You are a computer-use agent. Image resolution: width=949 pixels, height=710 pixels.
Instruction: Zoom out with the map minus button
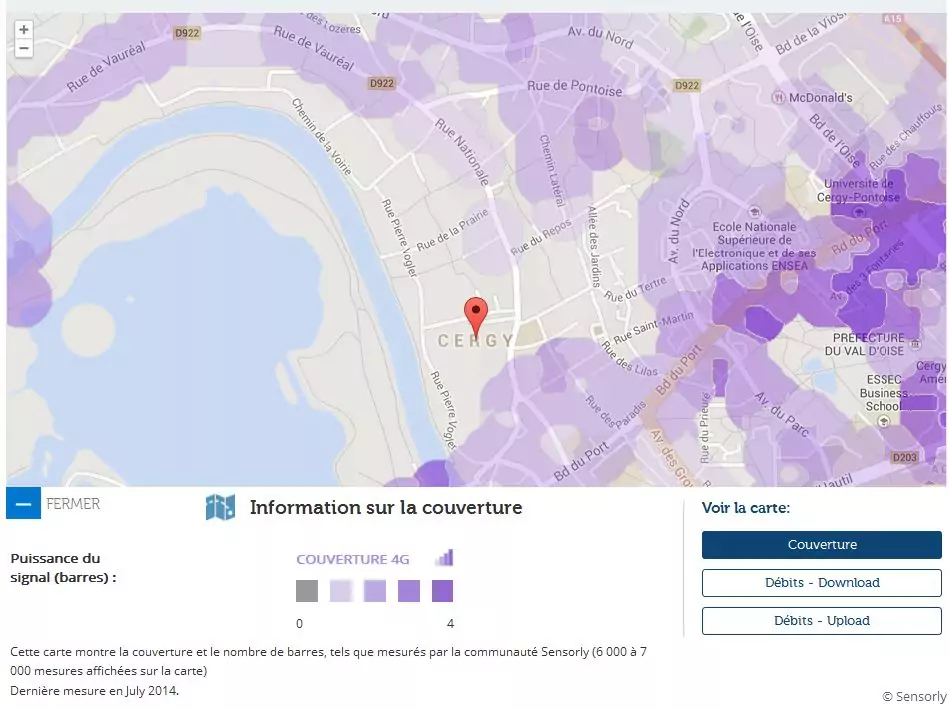(x=24, y=48)
